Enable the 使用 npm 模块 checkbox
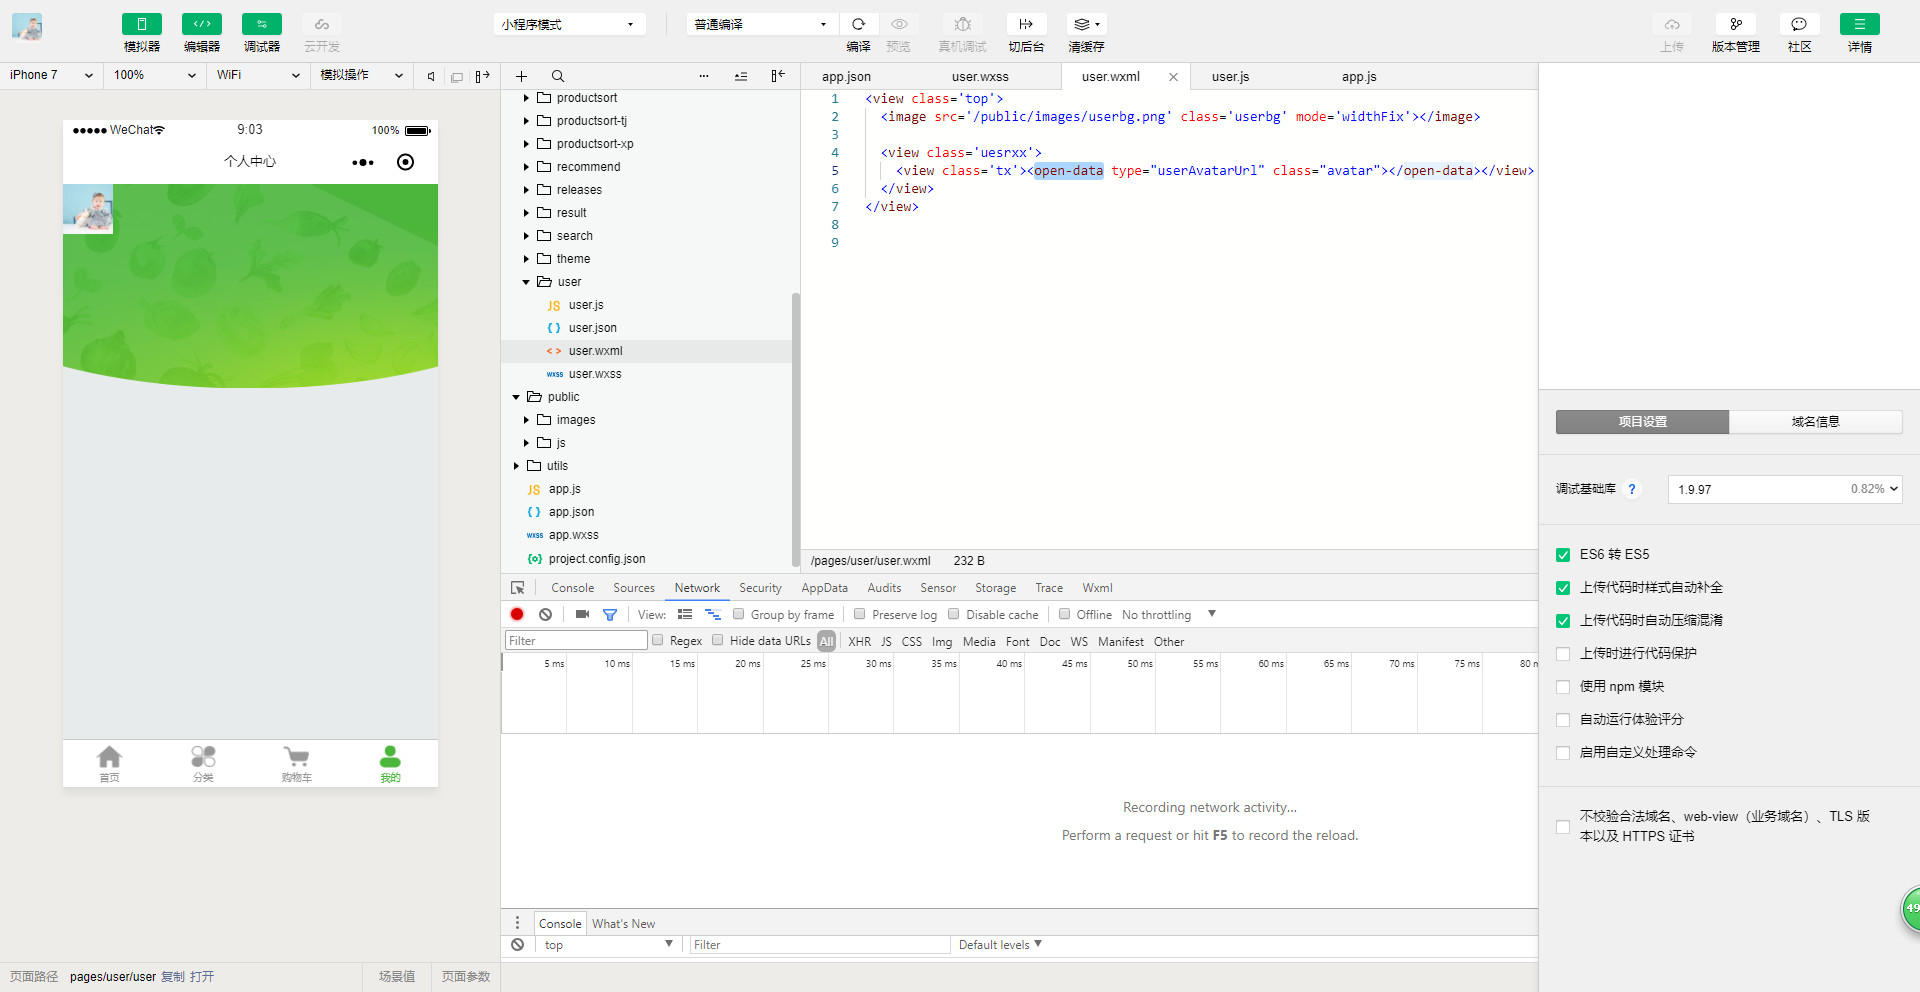Viewport: 1920px width, 992px height. [1563, 687]
